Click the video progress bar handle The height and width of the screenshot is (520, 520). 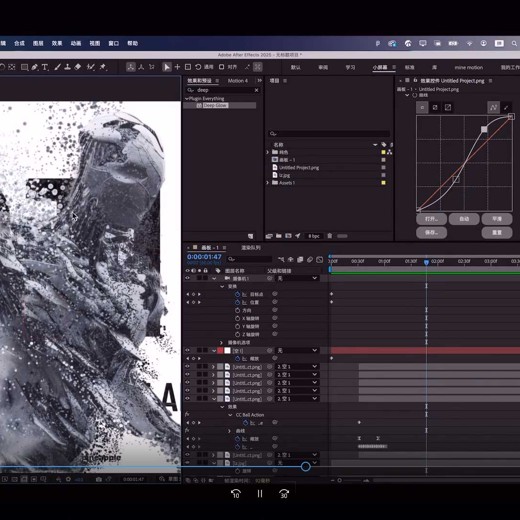tap(306, 466)
